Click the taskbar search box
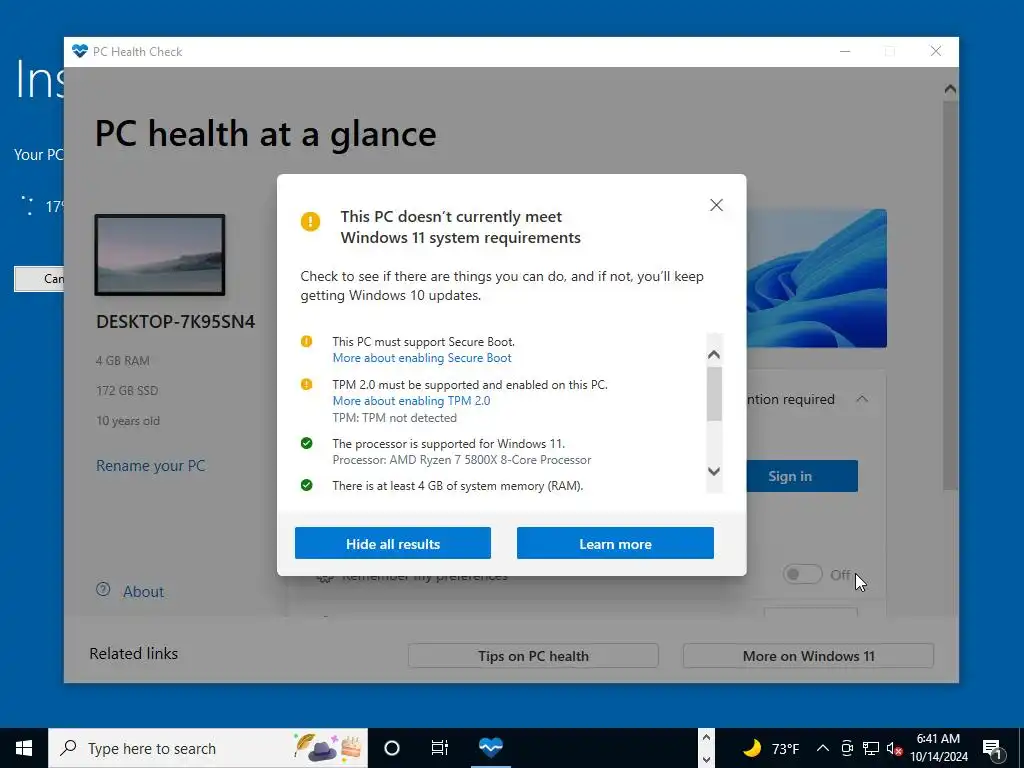This screenshot has height=768, width=1024. tap(208, 748)
